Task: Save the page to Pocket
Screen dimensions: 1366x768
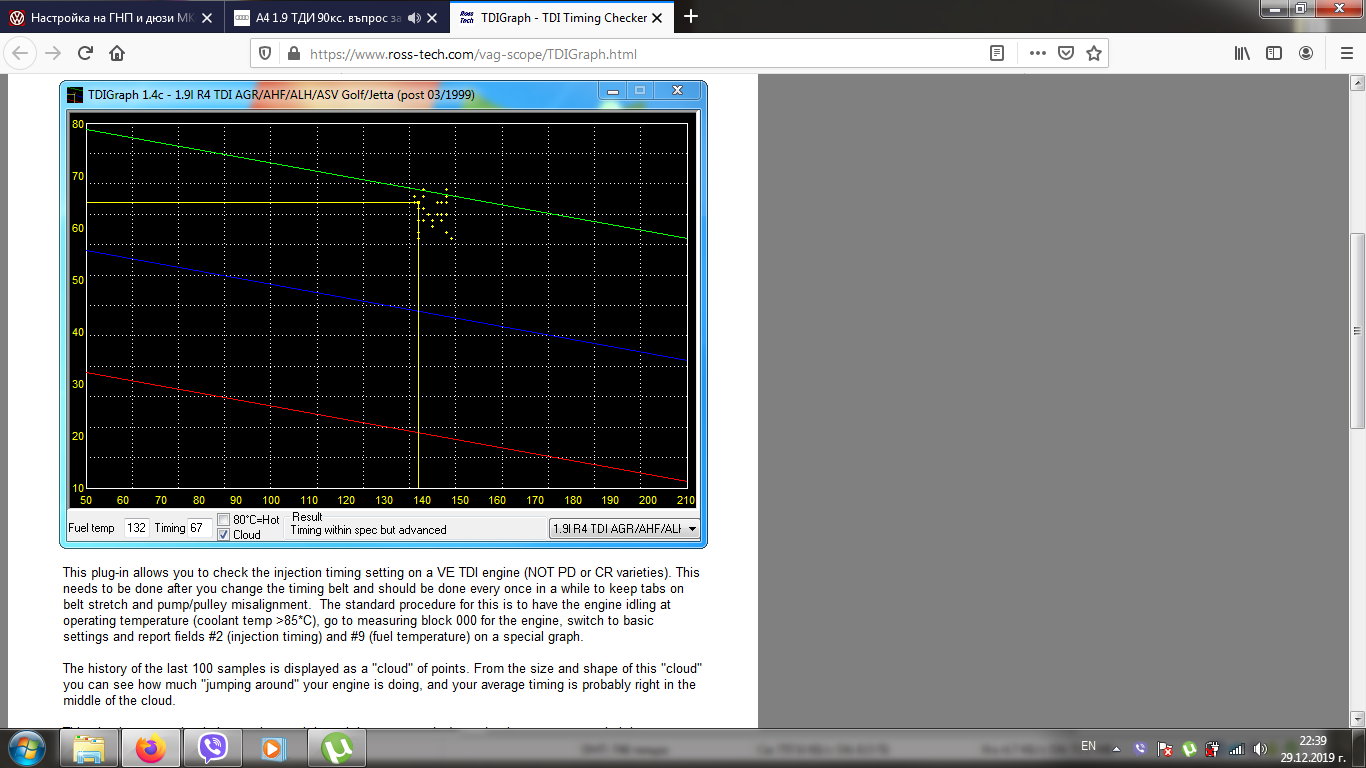Action: coord(1066,54)
